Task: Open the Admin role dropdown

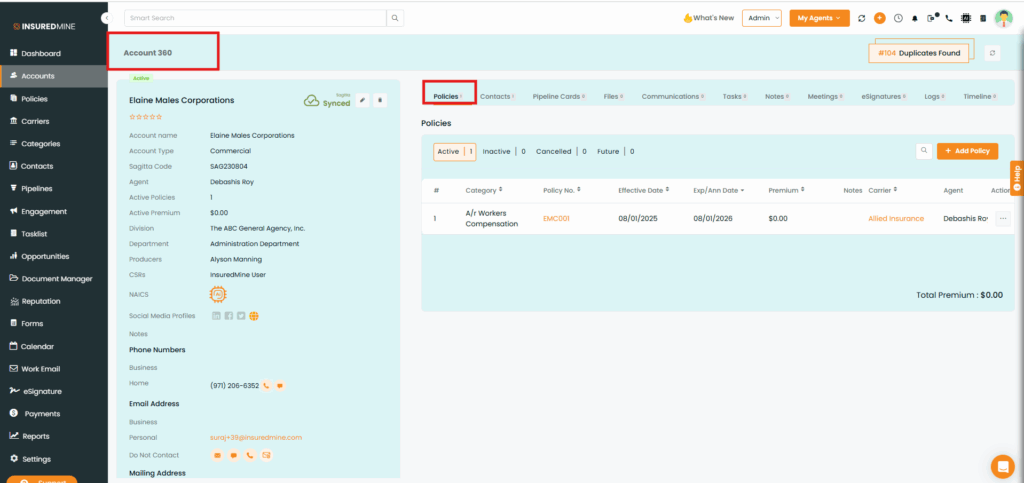Action: tap(761, 18)
